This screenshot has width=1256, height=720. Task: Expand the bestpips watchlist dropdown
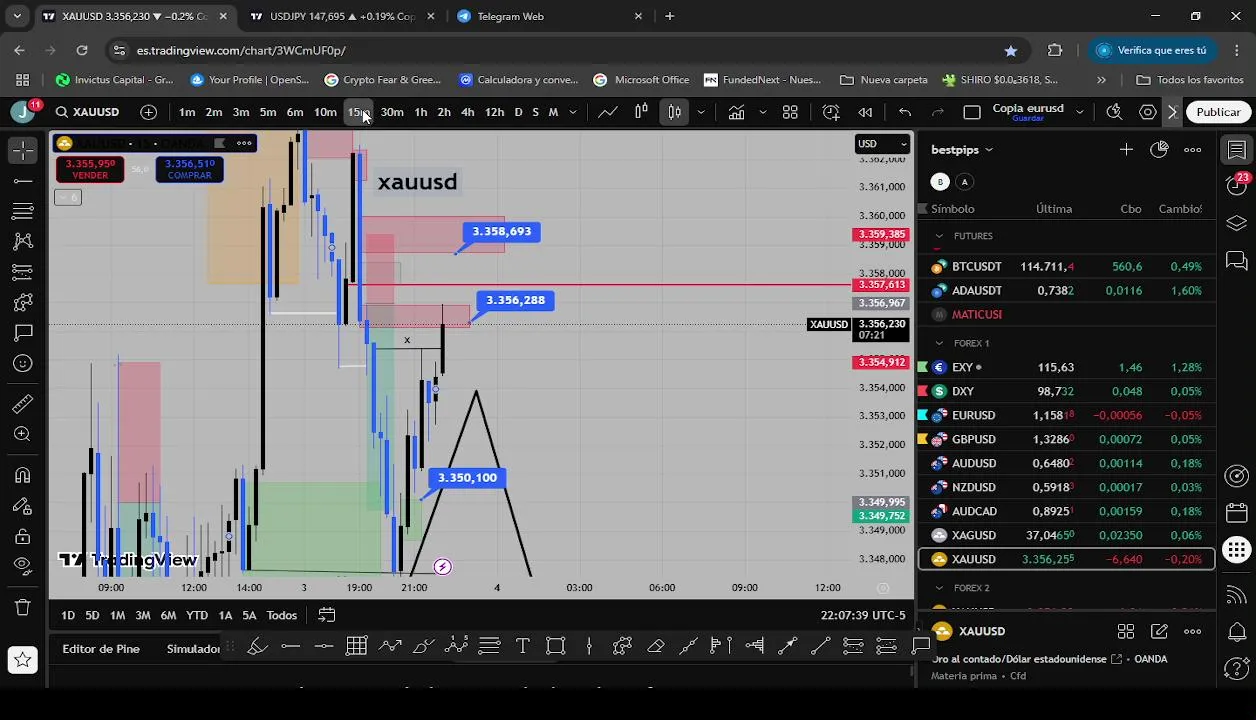coord(962,150)
